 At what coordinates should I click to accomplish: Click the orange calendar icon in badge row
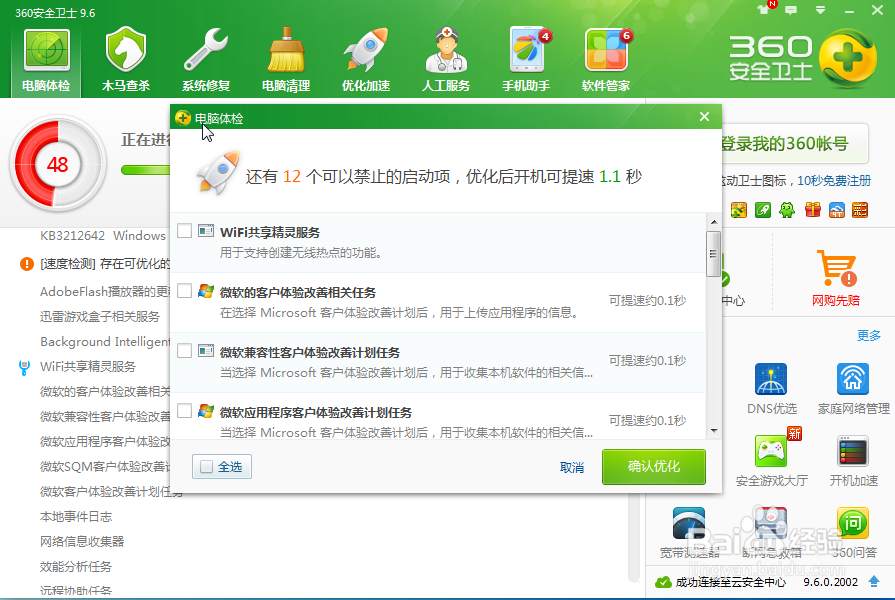click(x=860, y=210)
